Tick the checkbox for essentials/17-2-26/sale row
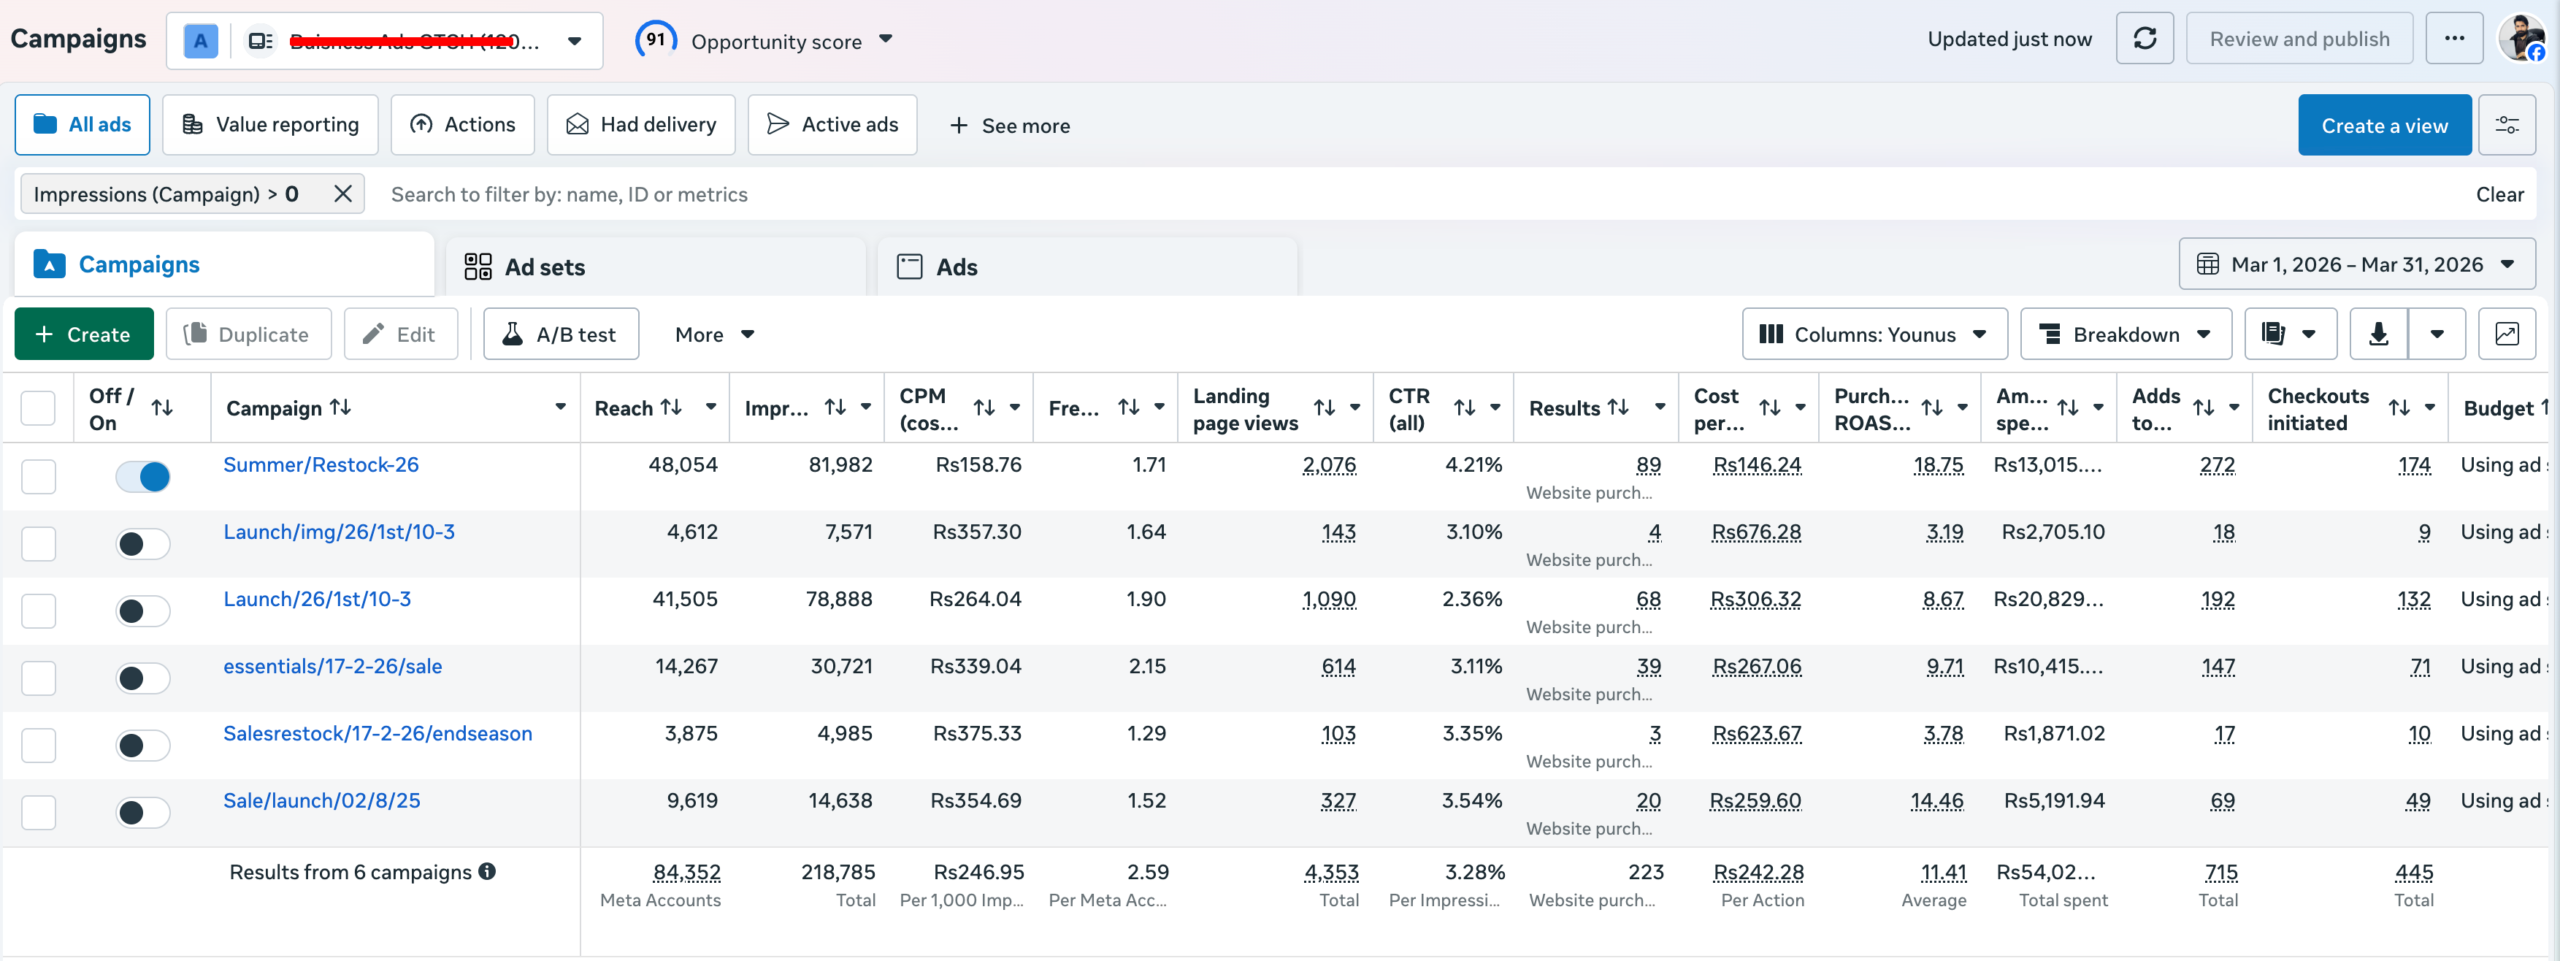2560x961 pixels. [x=38, y=678]
